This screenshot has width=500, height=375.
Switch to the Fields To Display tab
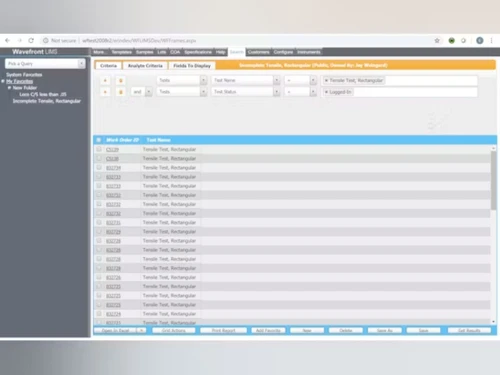click(192, 66)
